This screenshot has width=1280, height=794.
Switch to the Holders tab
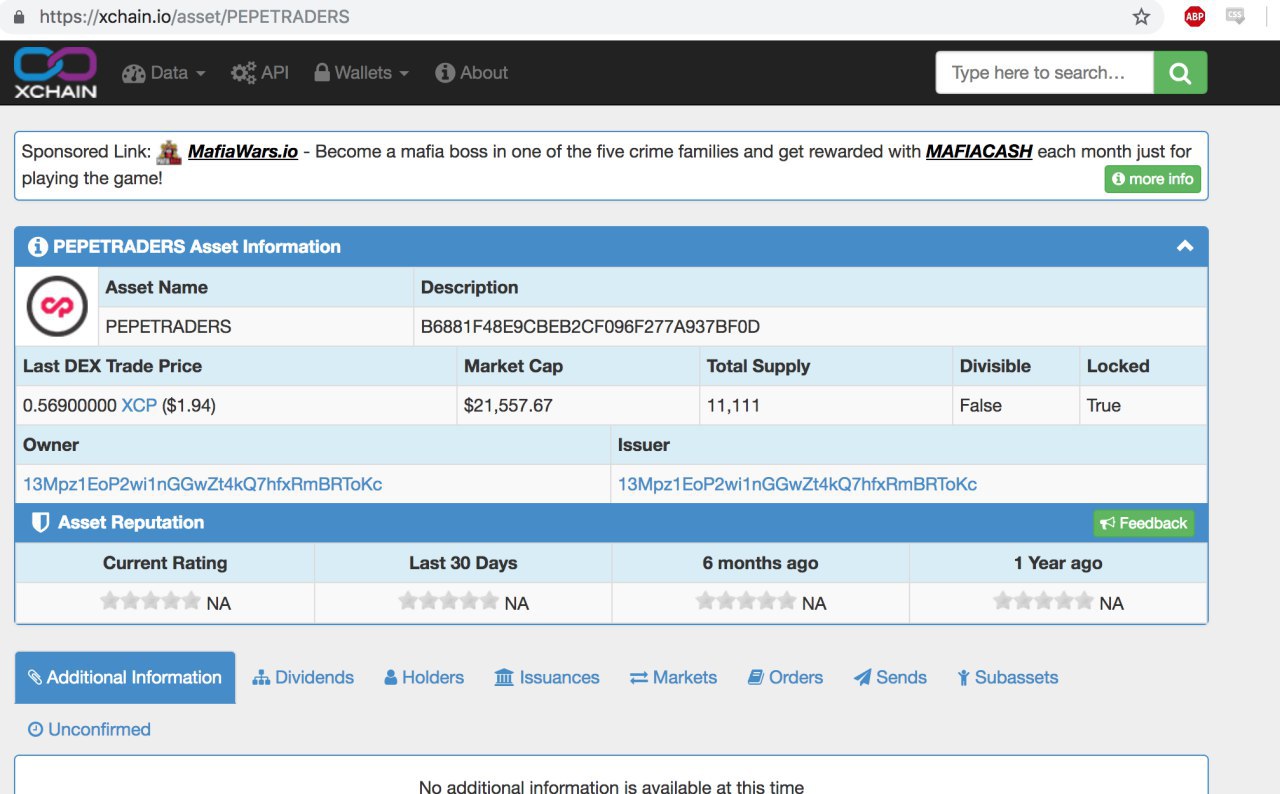(424, 678)
